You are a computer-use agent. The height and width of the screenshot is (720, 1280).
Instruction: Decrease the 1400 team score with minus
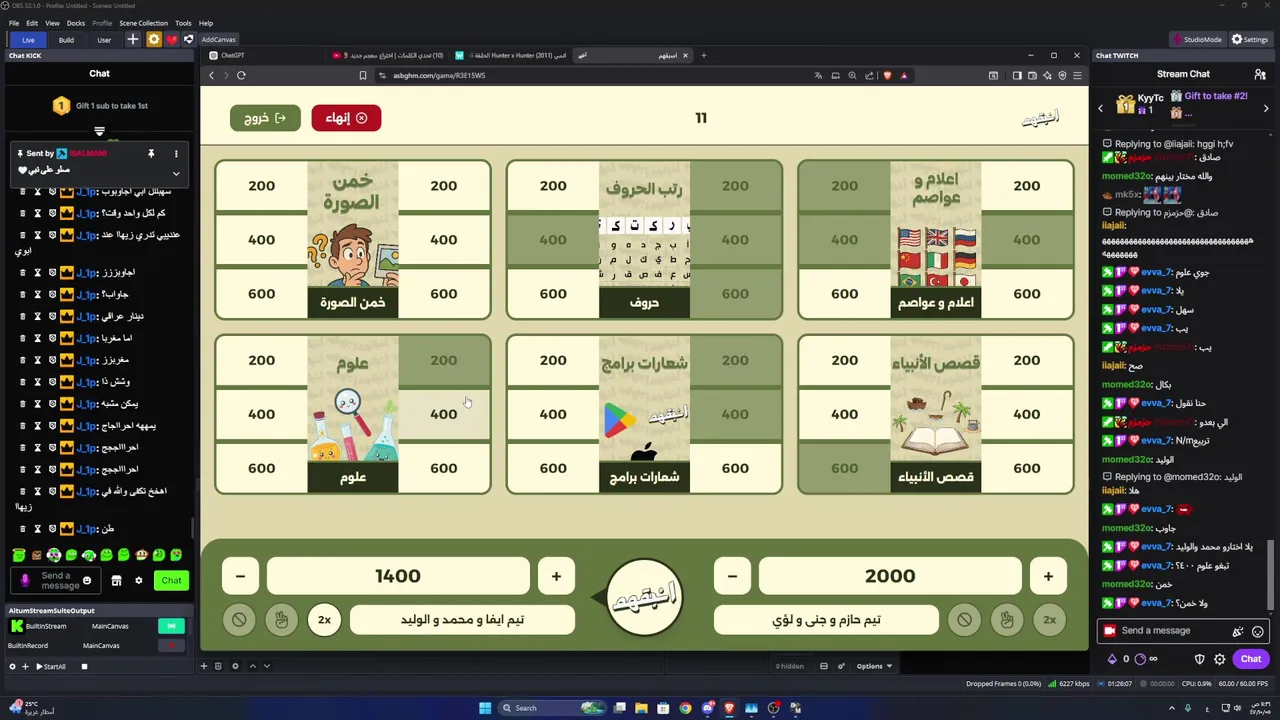tap(240, 576)
